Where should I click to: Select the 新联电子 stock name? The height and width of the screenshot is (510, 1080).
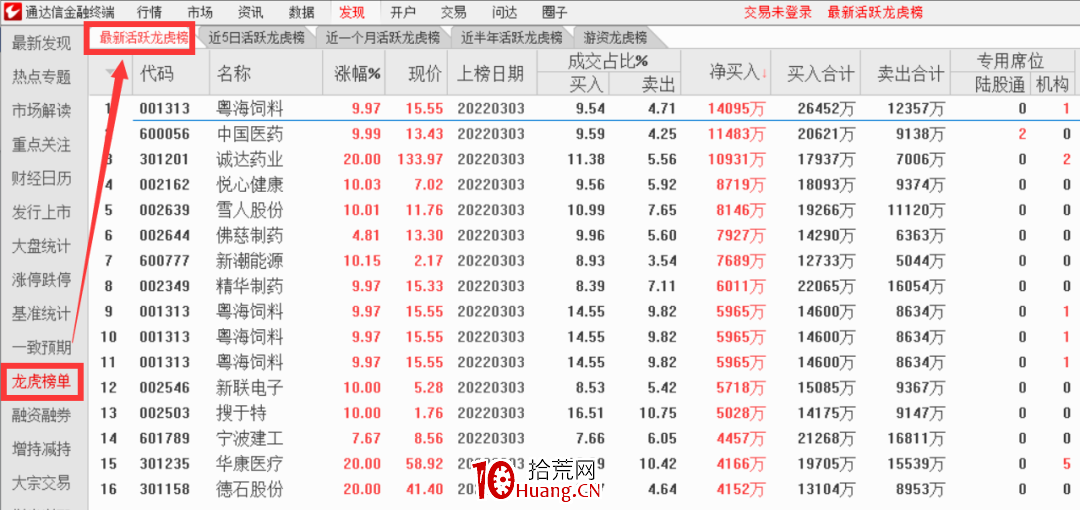pyautogui.click(x=250, y=387)
